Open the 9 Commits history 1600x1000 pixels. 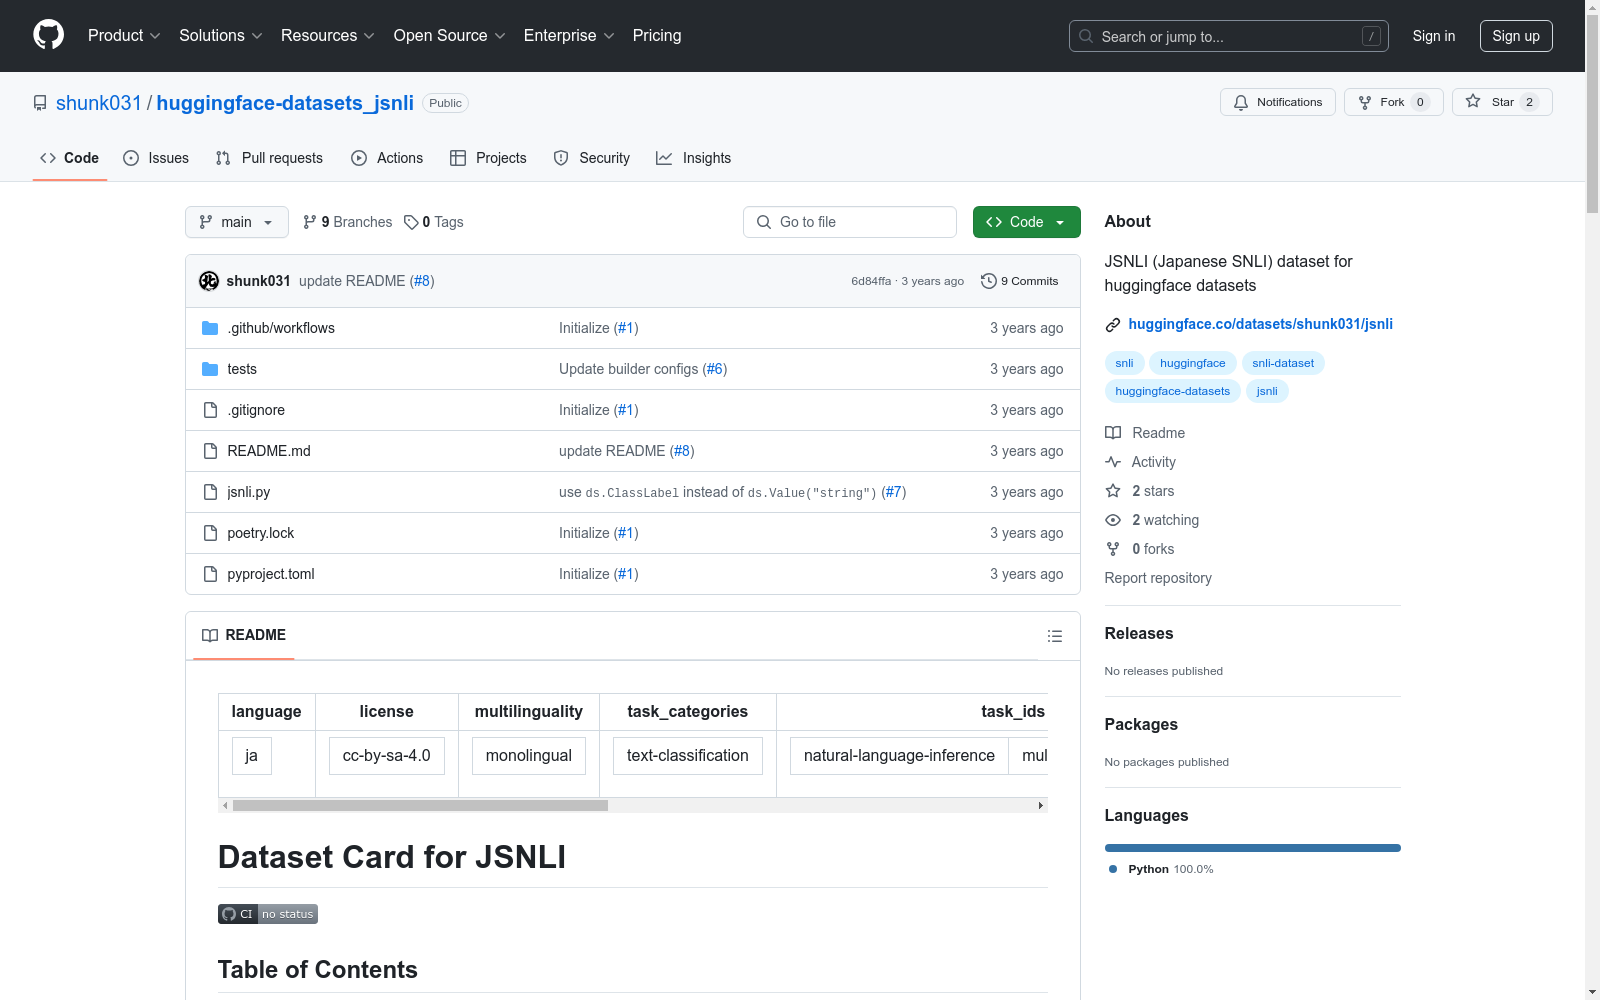tap(1020, 281)
